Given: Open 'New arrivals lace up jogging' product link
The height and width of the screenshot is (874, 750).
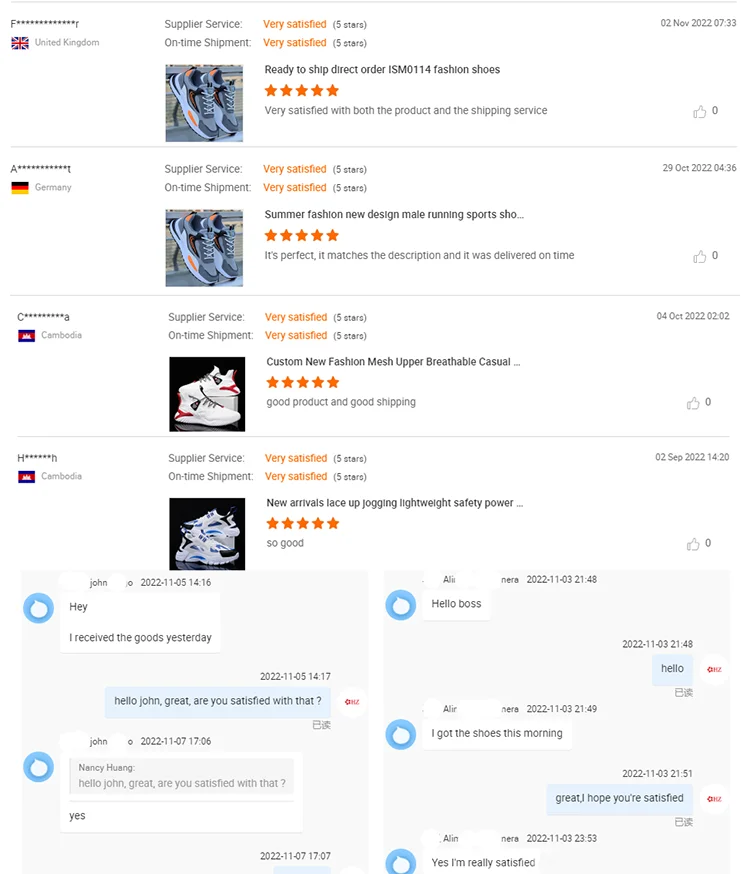Looking at the screenshot, I should pos(395,503).
